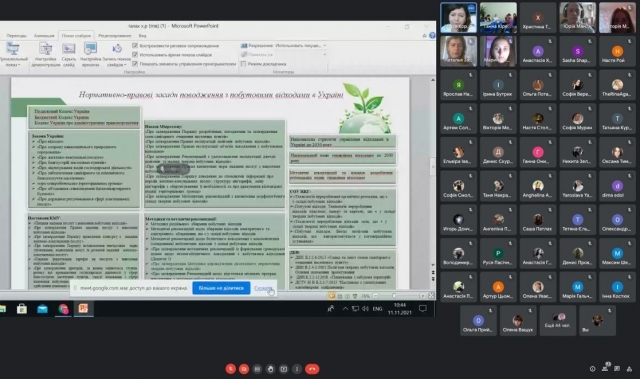Click Більше не ділитися button

click(221, 288)
